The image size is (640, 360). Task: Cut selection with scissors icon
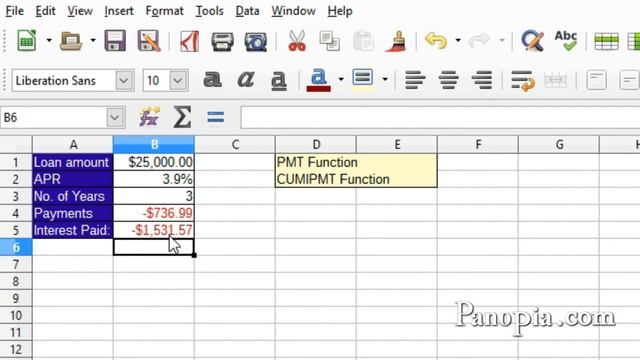tap(297, 41)
